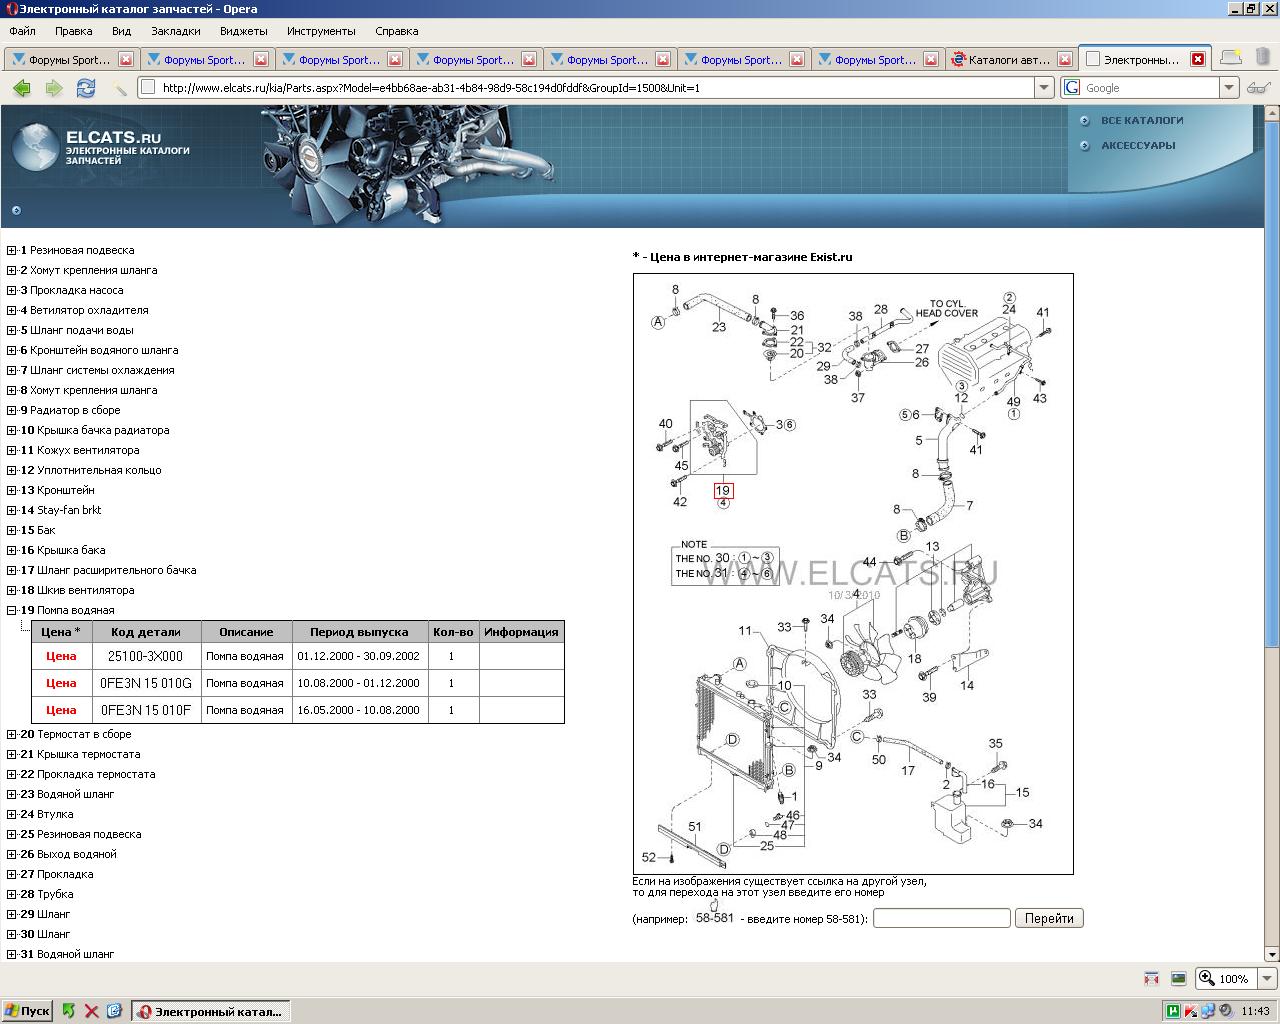Expand item 20 Термостат в сборе
The height and width of the screenshot is (1024, 1280).
point(11,734)
